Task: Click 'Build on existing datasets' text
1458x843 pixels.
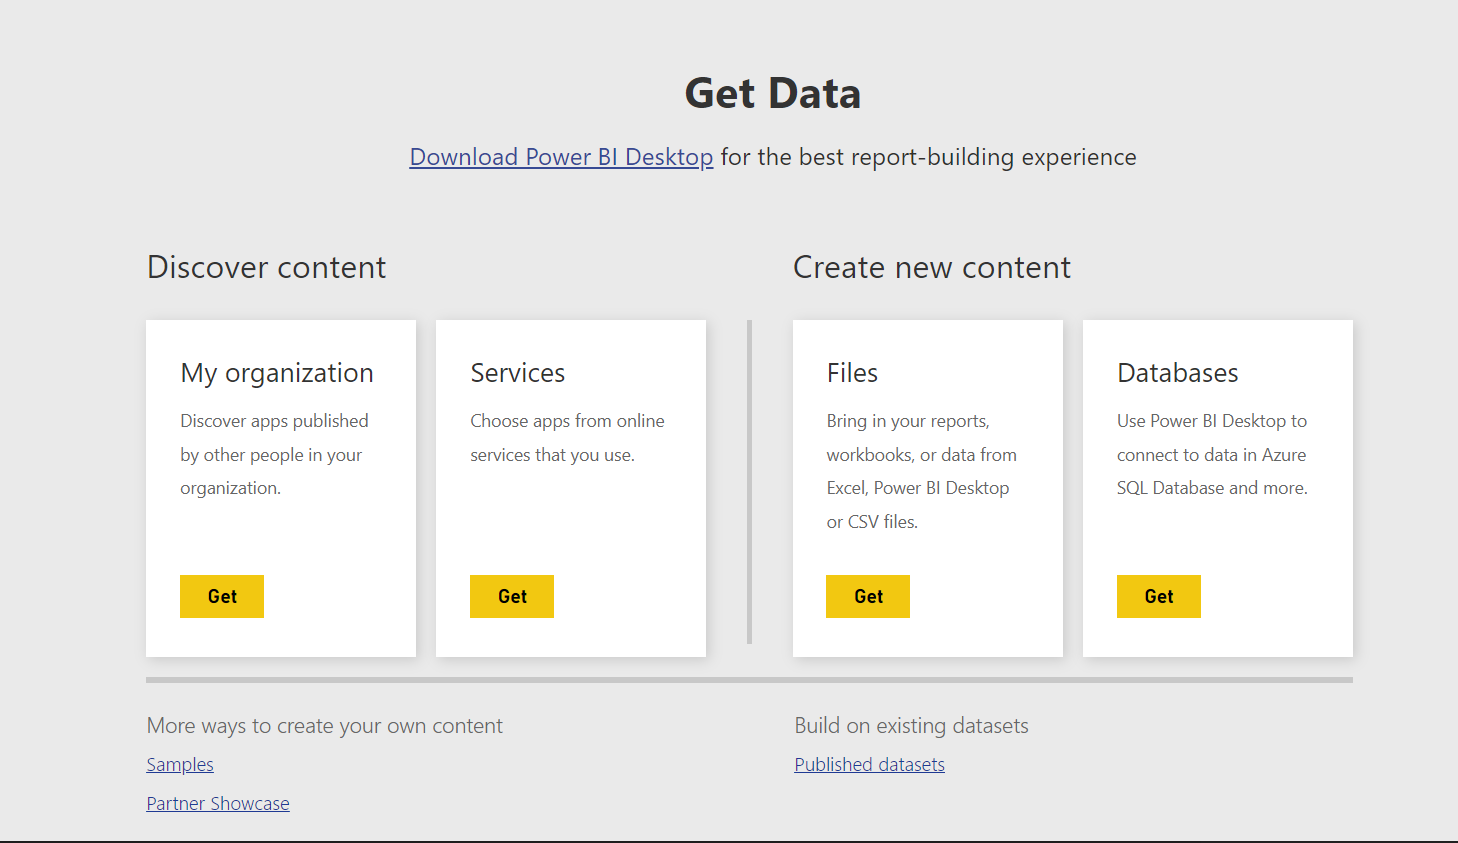Action: click(x=912, y=726)
